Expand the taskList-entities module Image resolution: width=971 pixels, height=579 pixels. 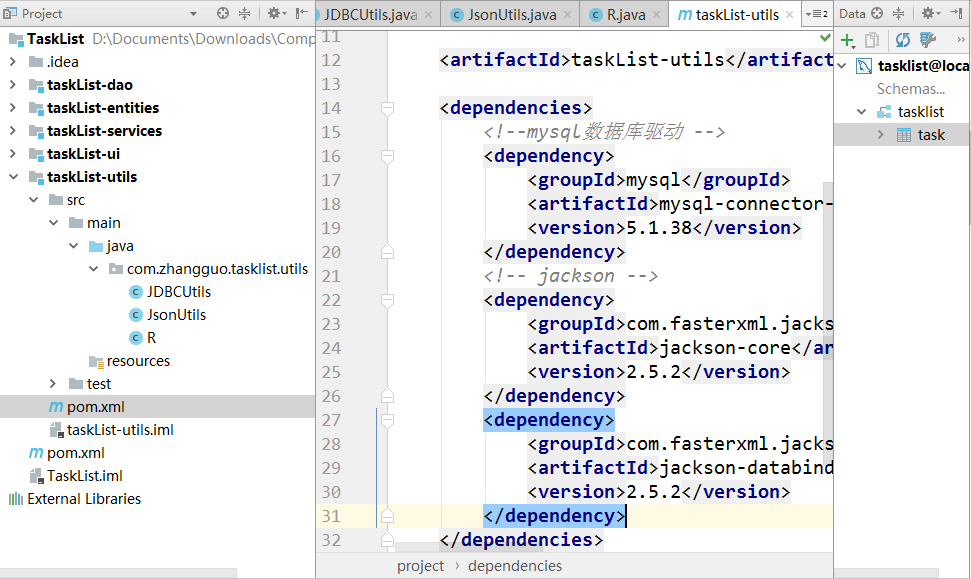click(x=13, y=107)
